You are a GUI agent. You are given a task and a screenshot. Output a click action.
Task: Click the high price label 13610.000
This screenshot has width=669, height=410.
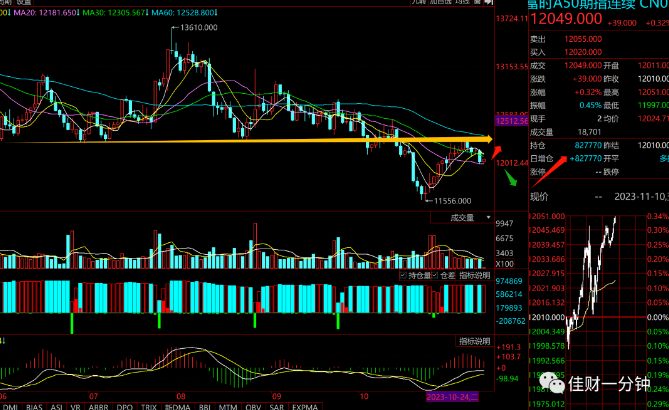198,27
